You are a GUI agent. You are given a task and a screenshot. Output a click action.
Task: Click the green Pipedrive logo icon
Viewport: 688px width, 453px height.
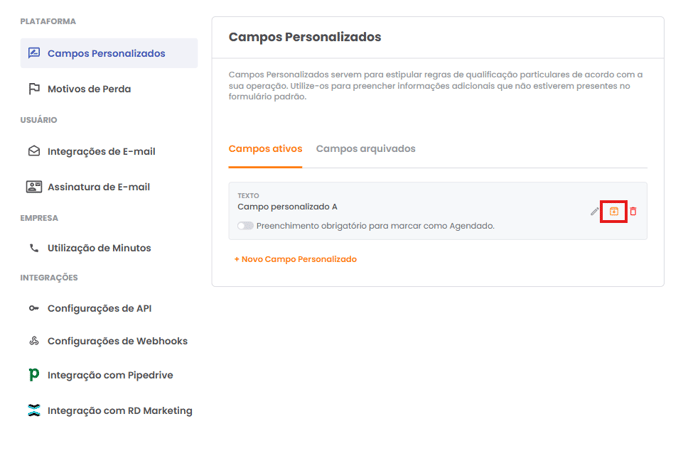pos(34,374)
